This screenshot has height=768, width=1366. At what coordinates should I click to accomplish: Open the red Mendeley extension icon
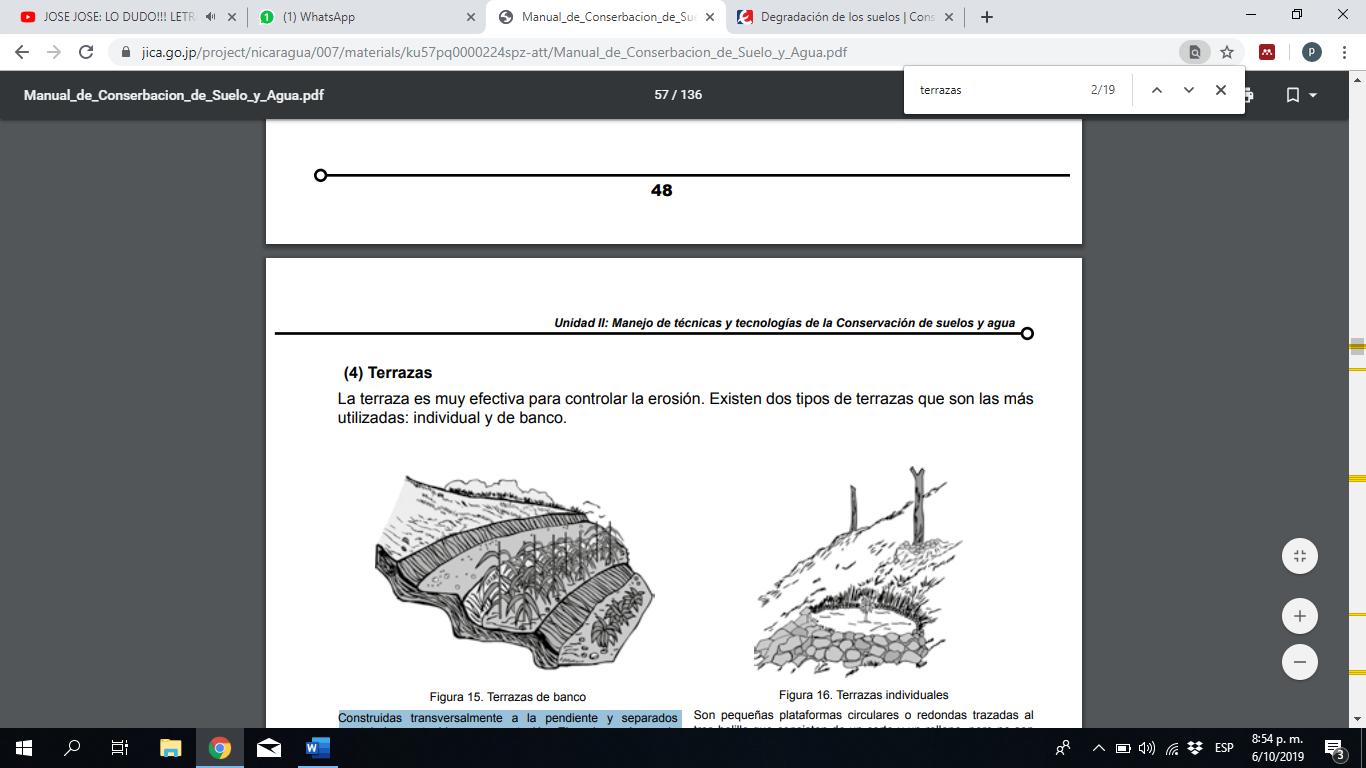[x=1267, y=52]
